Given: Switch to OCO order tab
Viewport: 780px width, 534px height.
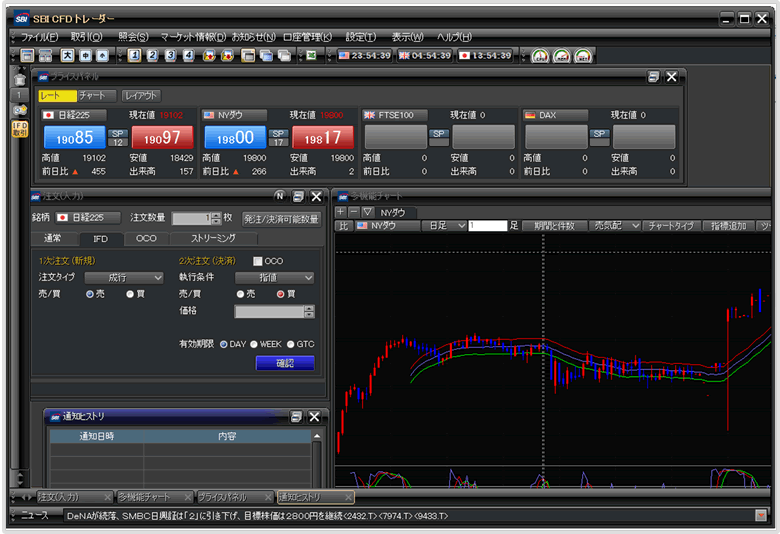Looking at the screenshot, I should [x=146, y=238].
